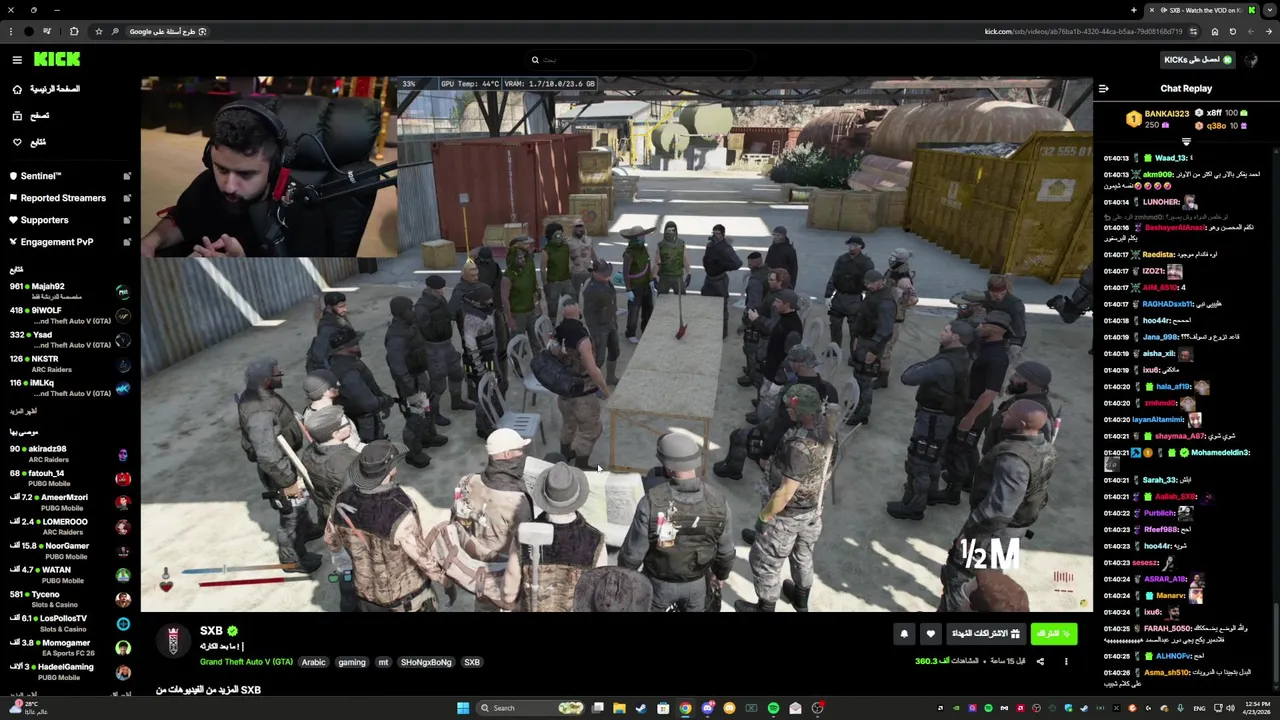Click the browser bookmark star icon
This screenshot has height=720, width=1280.
tap(98, 31)
